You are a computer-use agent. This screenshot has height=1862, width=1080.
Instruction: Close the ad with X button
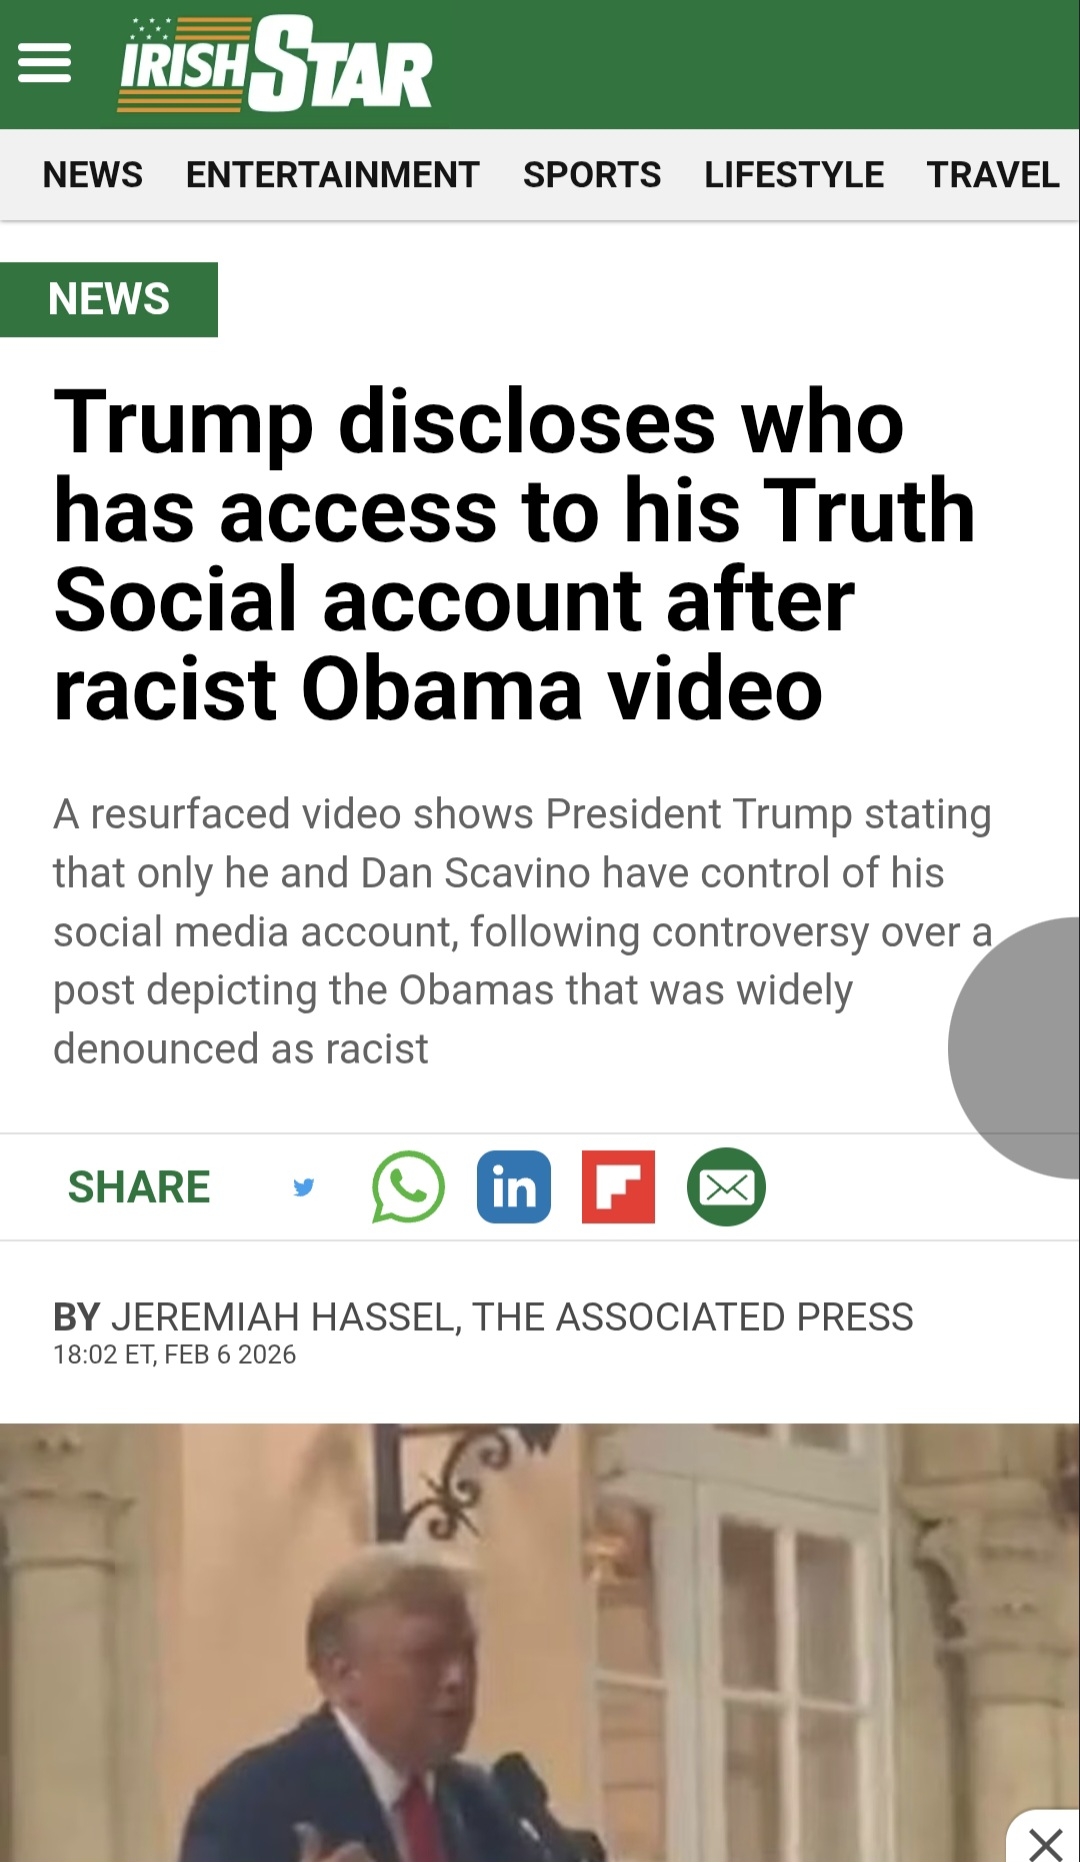pyautogui.click(x=1045, y=1842)
